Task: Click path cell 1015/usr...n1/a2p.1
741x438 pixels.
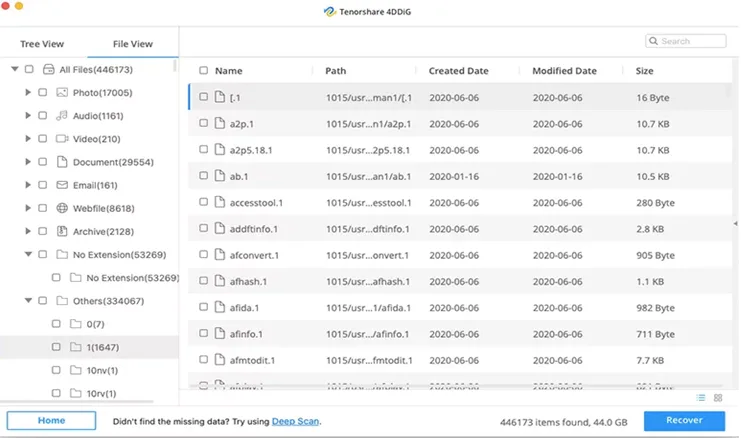Action: pos(369,124)
